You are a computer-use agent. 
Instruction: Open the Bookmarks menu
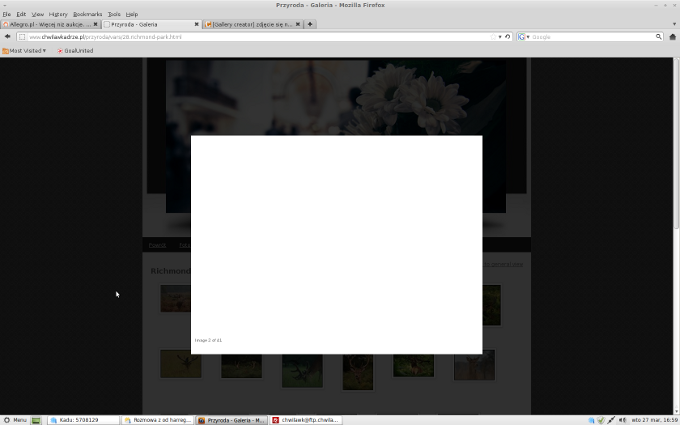tap(87, 14)
